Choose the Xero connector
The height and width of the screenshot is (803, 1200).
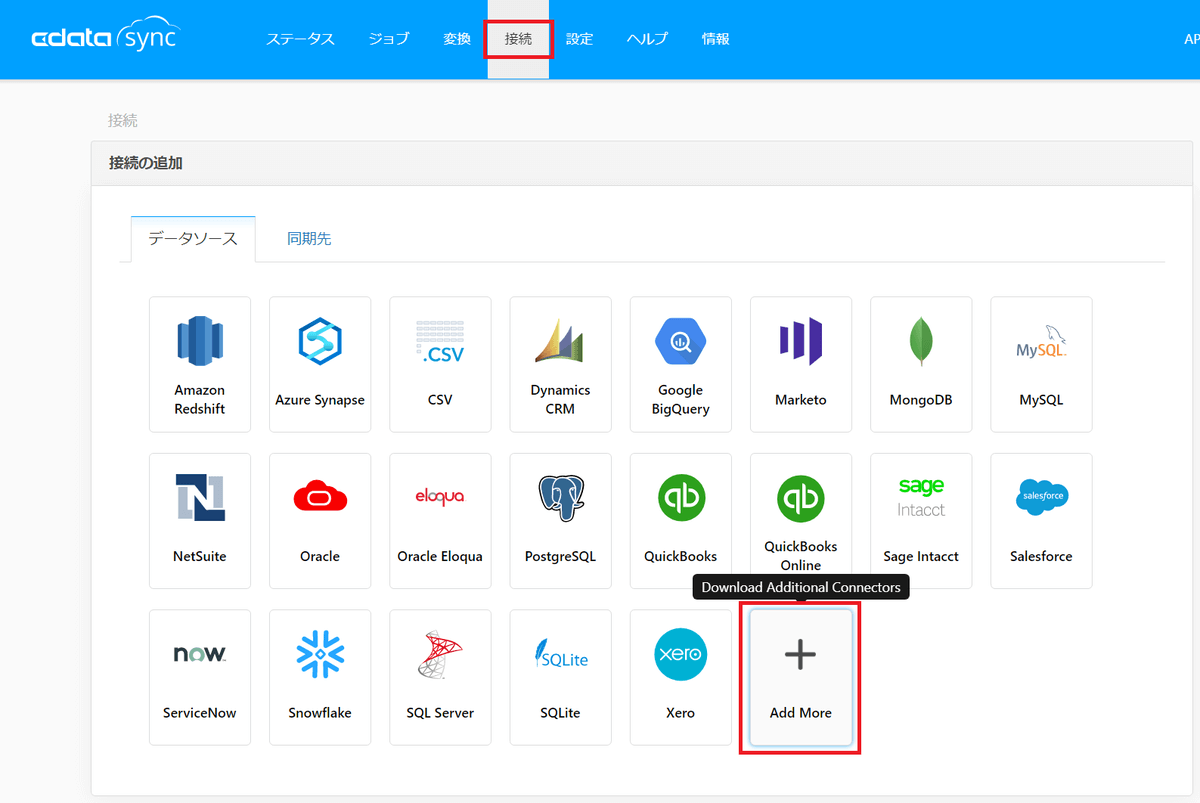click(x=680, y=677)
